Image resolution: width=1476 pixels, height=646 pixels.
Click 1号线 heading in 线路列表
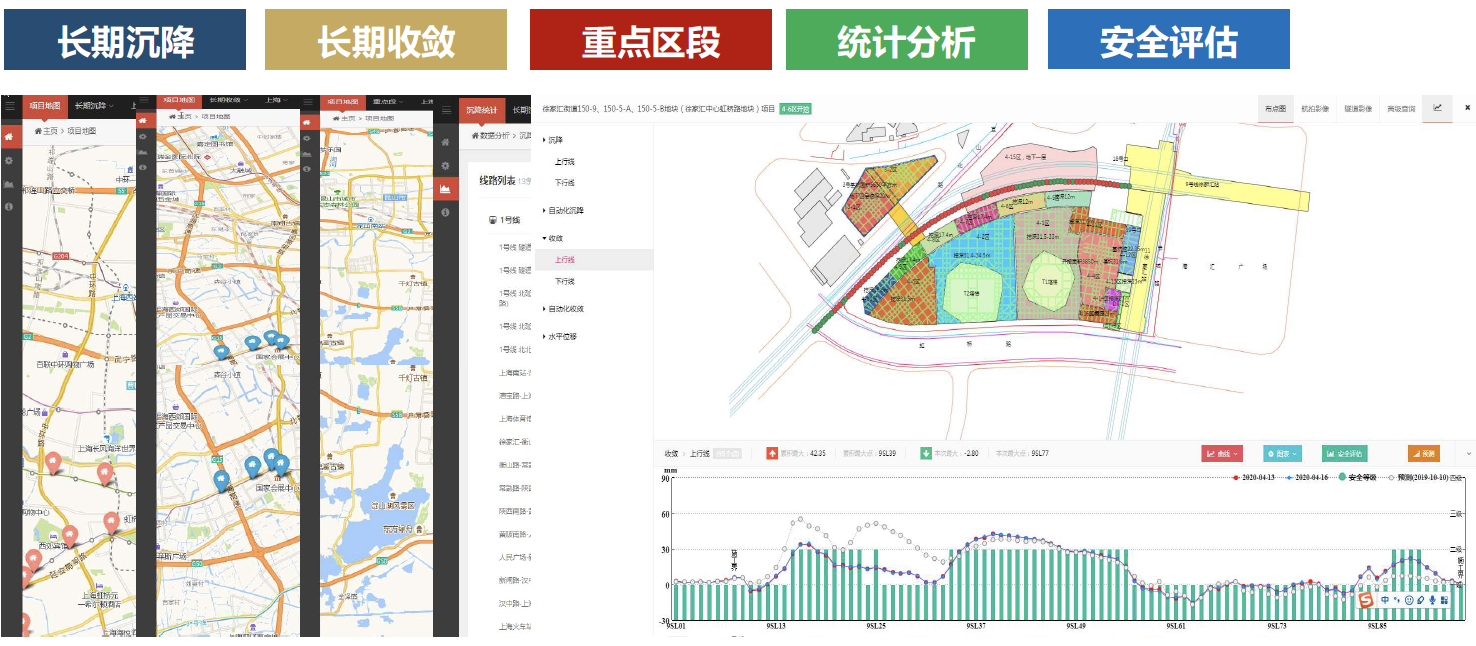[x=503, y=220]
